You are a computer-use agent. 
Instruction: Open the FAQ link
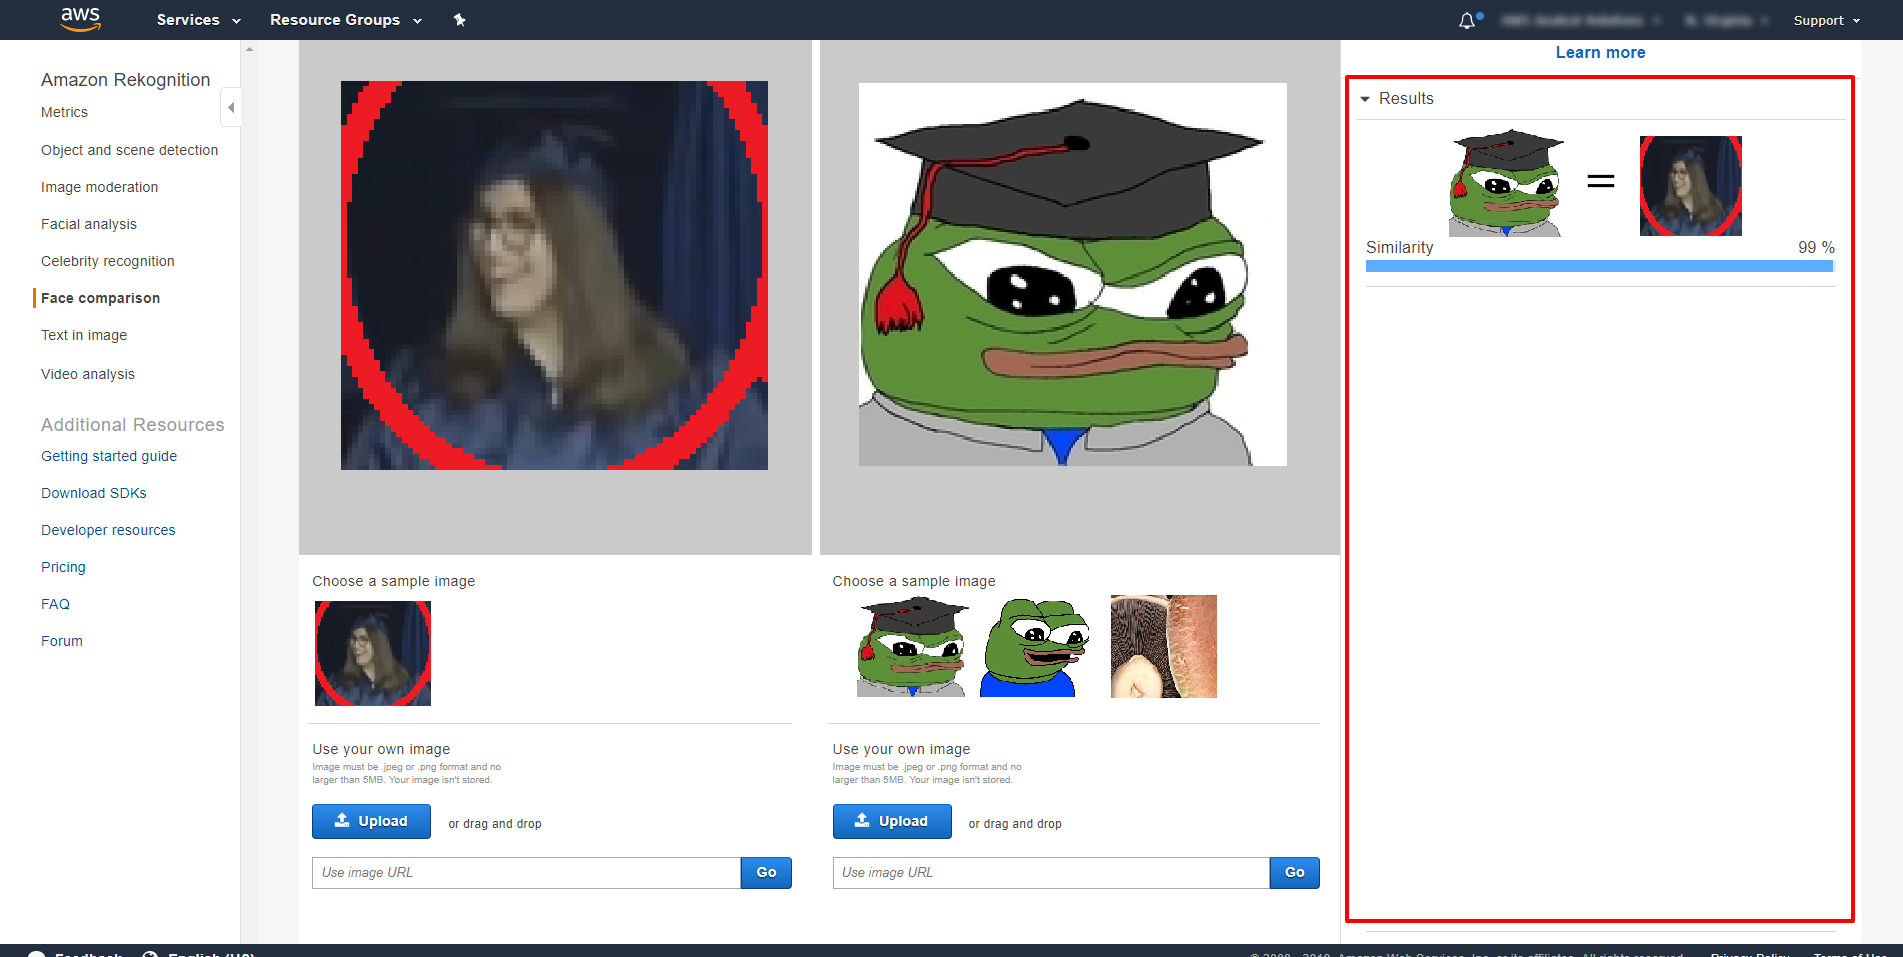55,604
